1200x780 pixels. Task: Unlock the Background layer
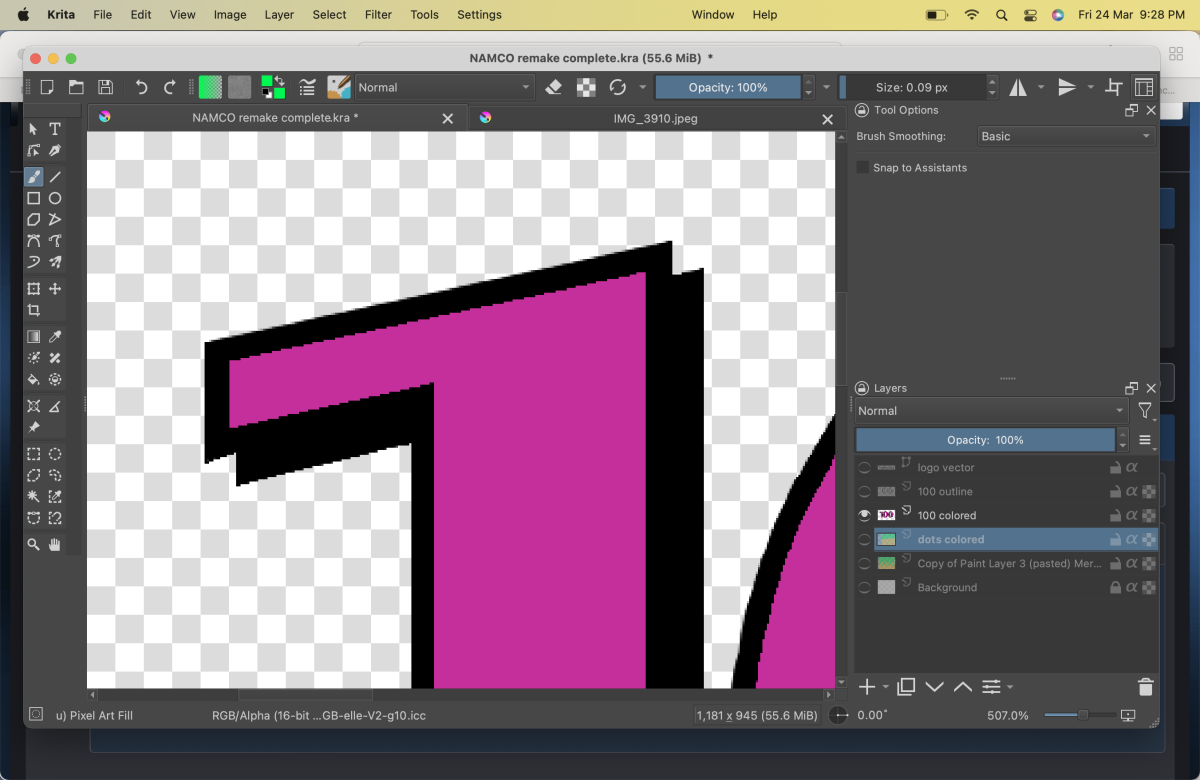click(1115, 588)
